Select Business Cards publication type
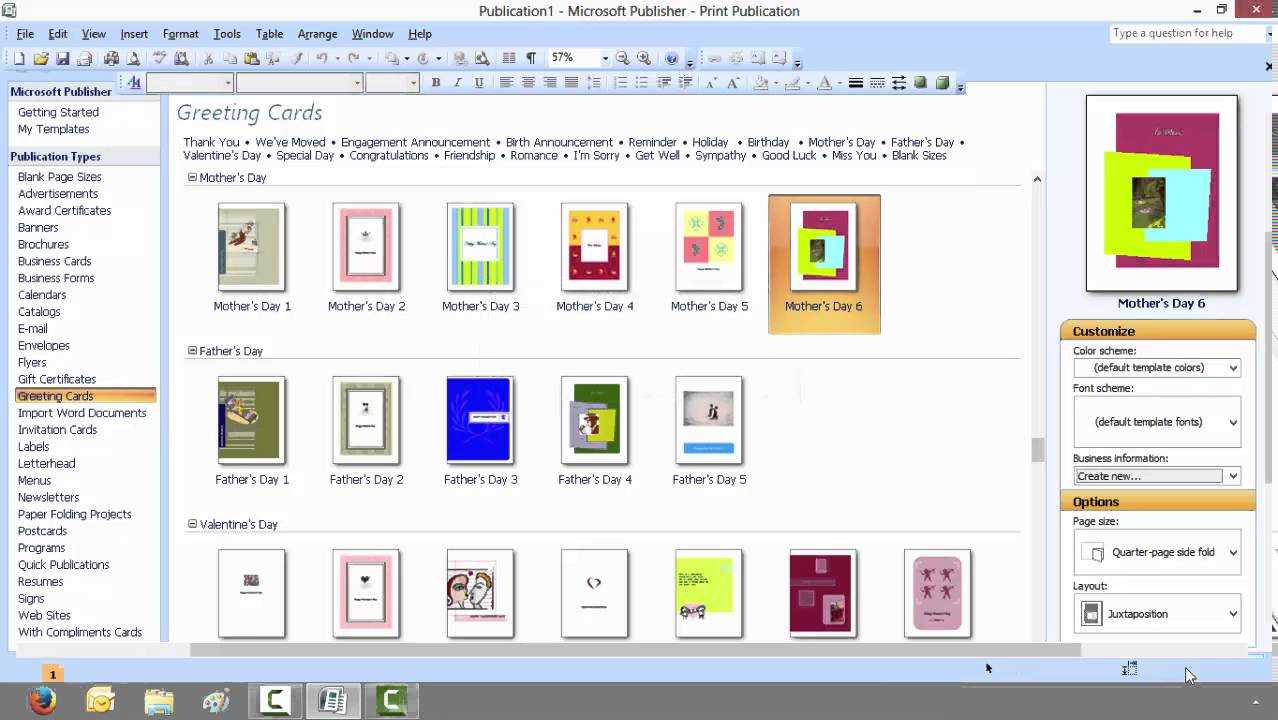 (x=54, y=261)
